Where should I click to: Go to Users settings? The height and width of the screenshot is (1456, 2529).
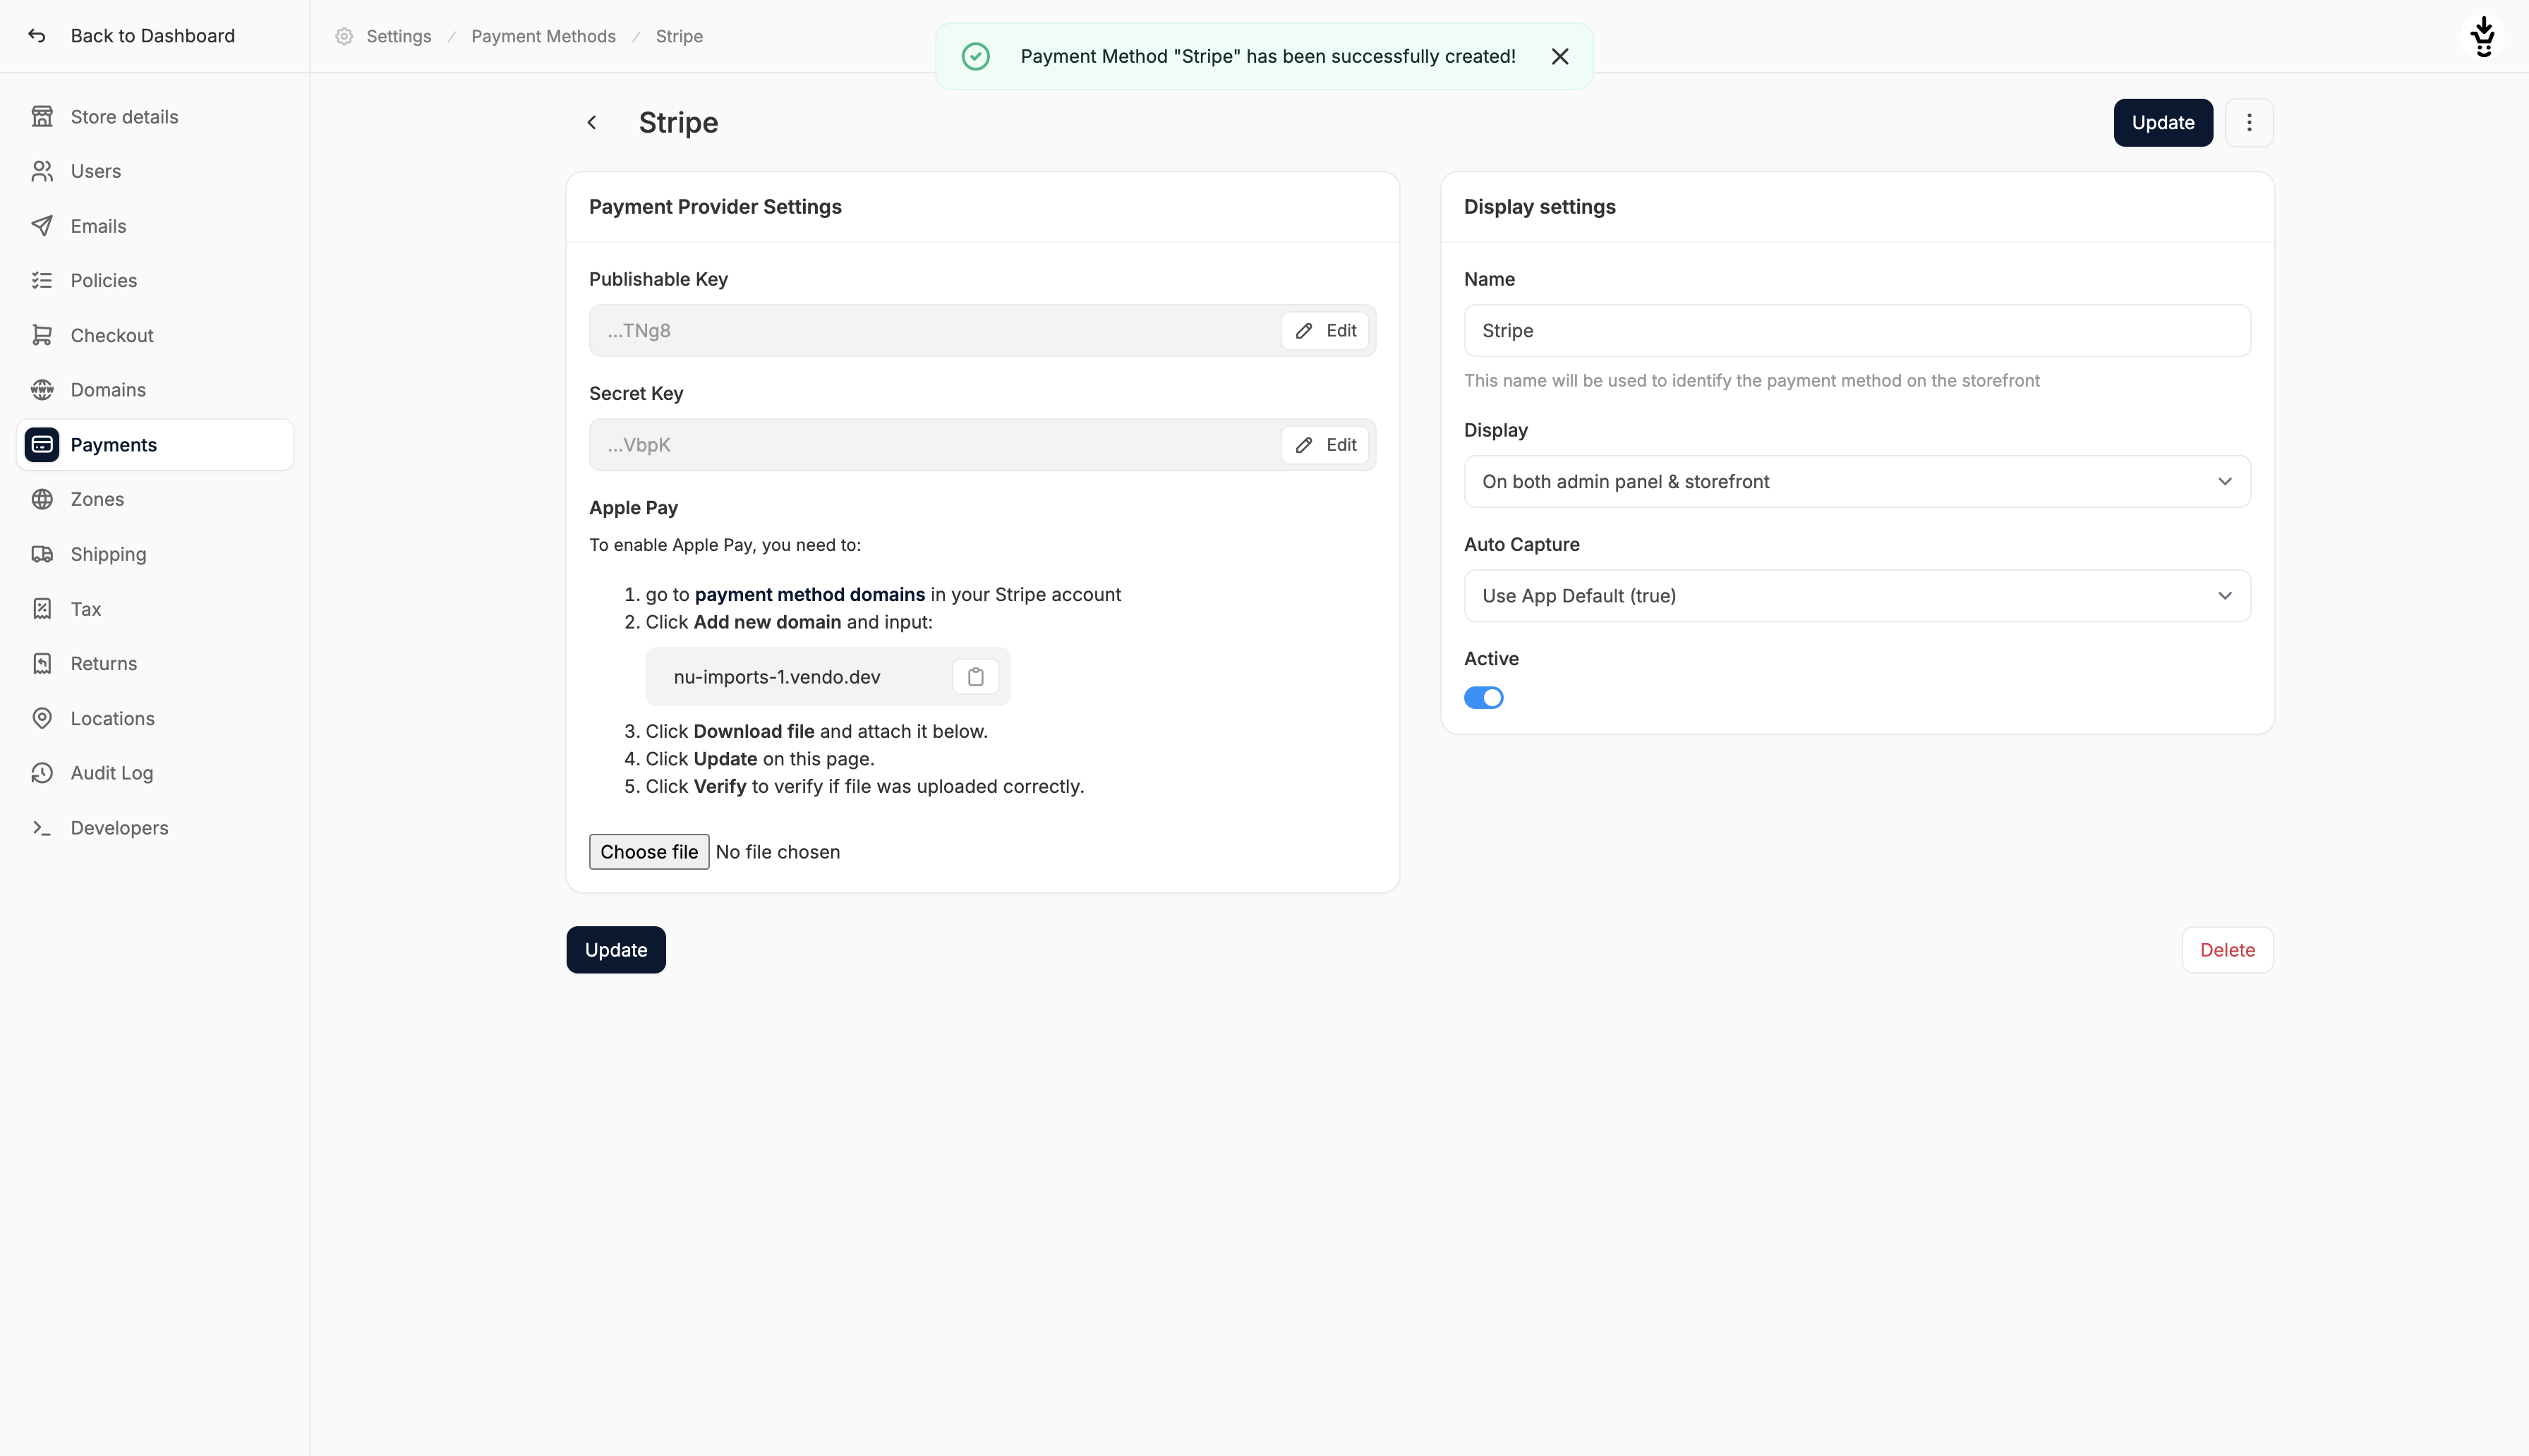[x=155, y=171]
